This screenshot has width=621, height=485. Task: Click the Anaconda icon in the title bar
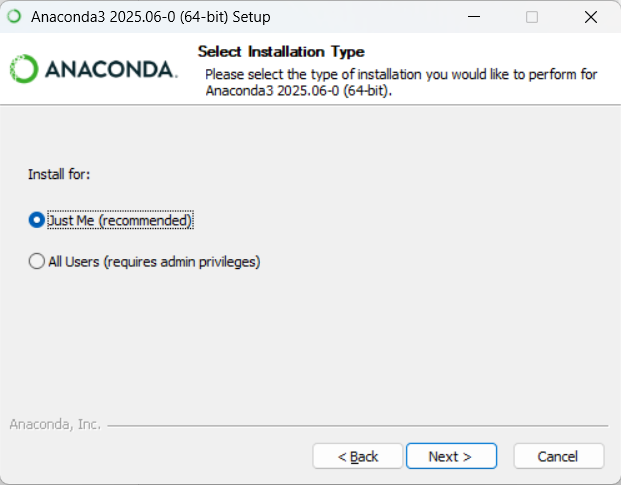[15, 17]
